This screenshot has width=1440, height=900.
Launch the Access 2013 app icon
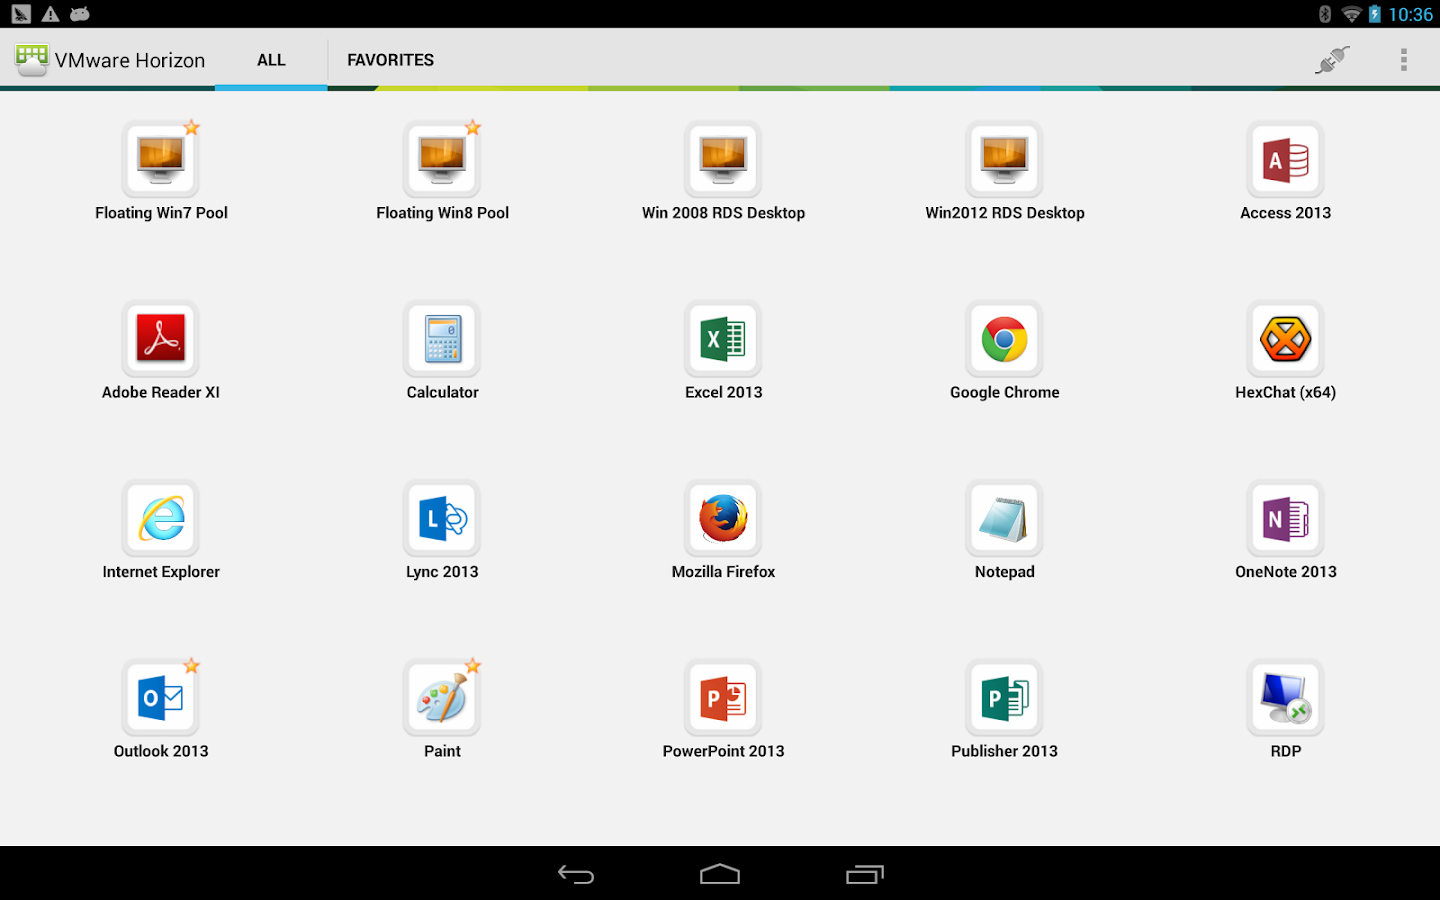point(1286,159)
